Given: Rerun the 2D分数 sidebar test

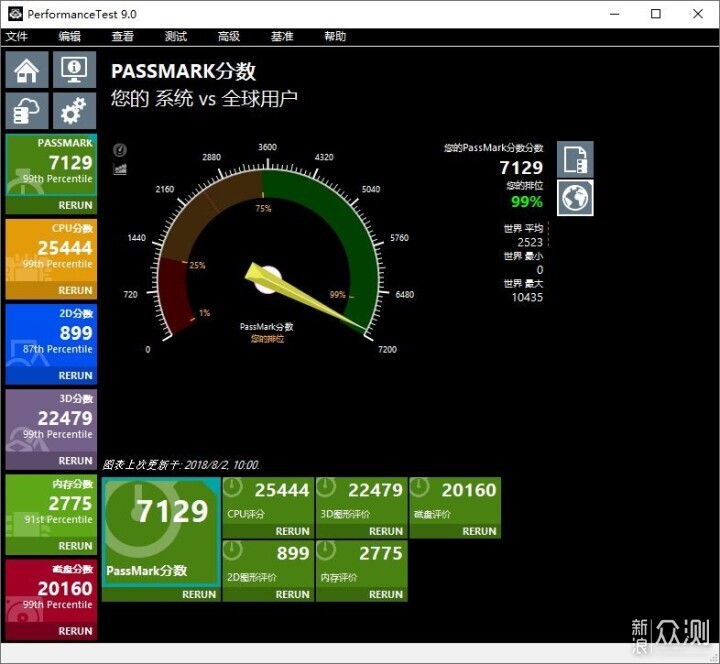Looking at the screenshot, I should click(75, 376).
